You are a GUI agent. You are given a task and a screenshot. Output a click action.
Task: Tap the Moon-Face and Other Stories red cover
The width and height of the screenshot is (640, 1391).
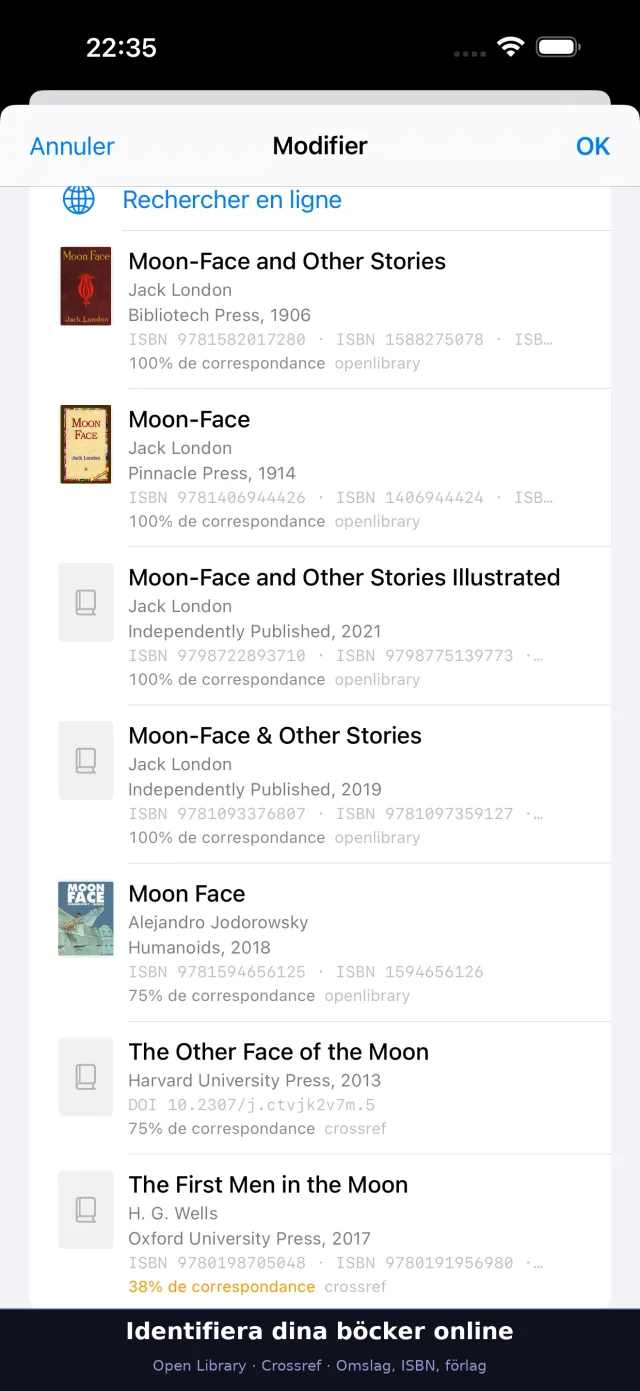[x=86, y=286]
